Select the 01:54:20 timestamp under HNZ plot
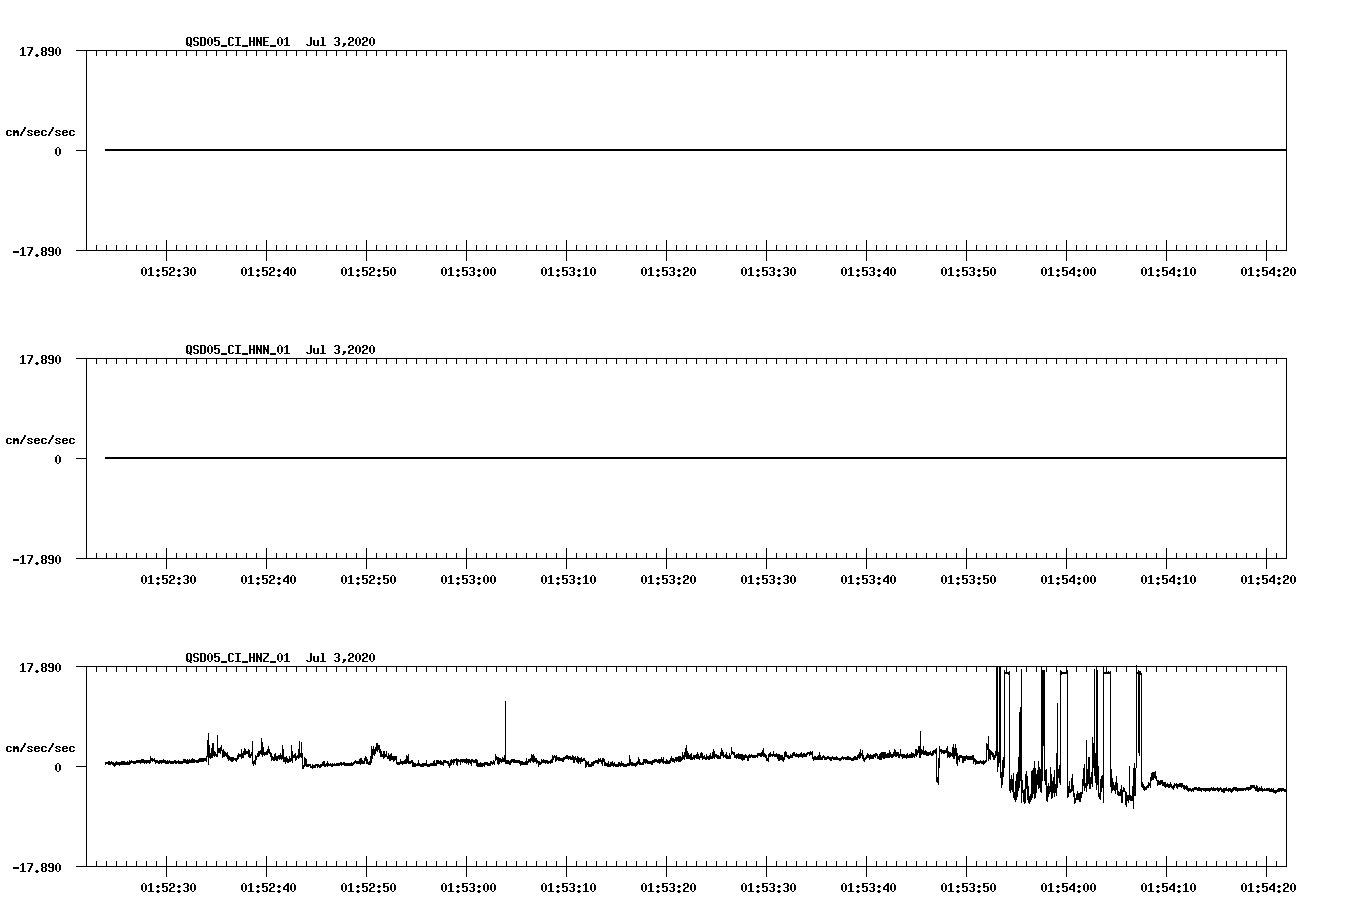This screenshot has height=924, width=1358. (x=1268, y=887)
